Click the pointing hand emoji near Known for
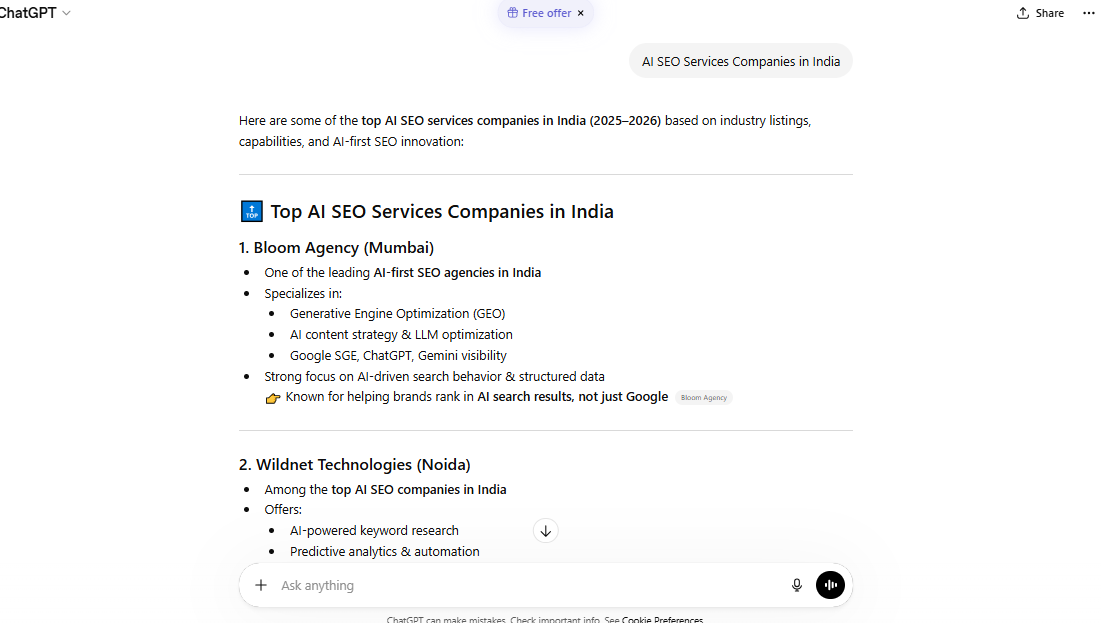Viewport: 1101px width, 623px height. tap(273, 398)
